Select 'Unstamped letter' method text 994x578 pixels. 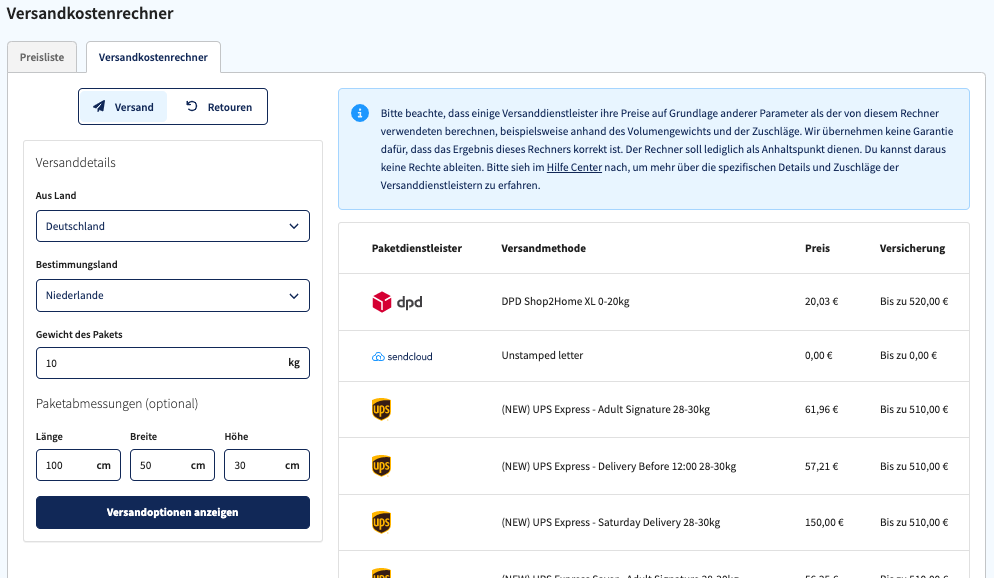[542, 356]
